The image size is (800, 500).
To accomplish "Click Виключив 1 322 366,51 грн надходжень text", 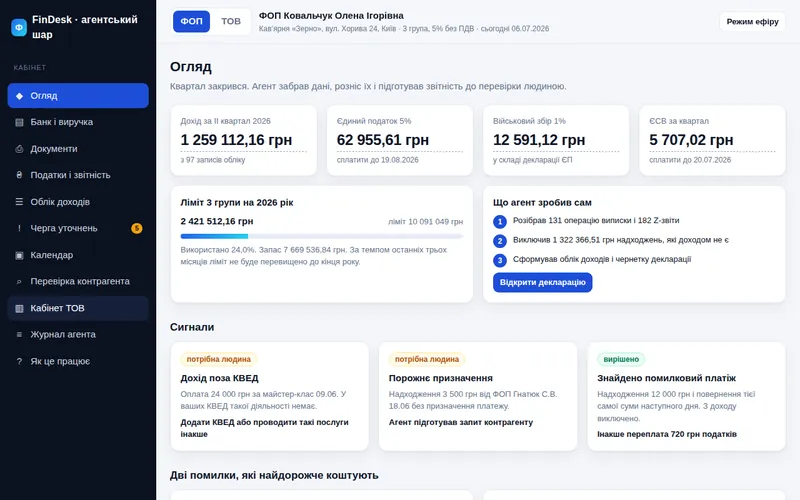I will point(621,240).
